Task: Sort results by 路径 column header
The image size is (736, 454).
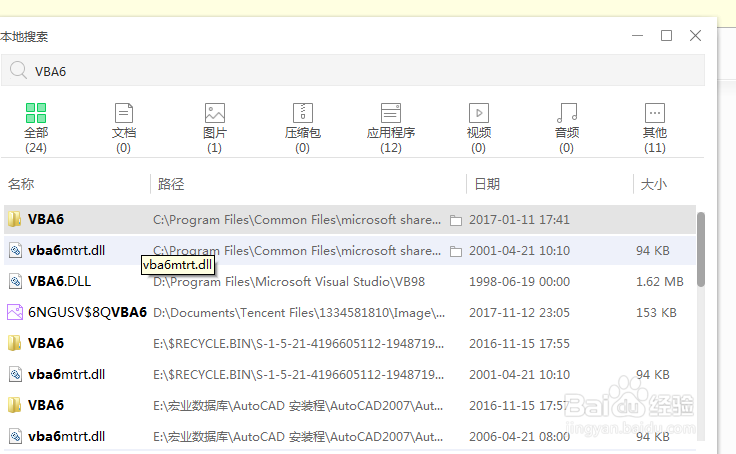Action: (171, 184)
